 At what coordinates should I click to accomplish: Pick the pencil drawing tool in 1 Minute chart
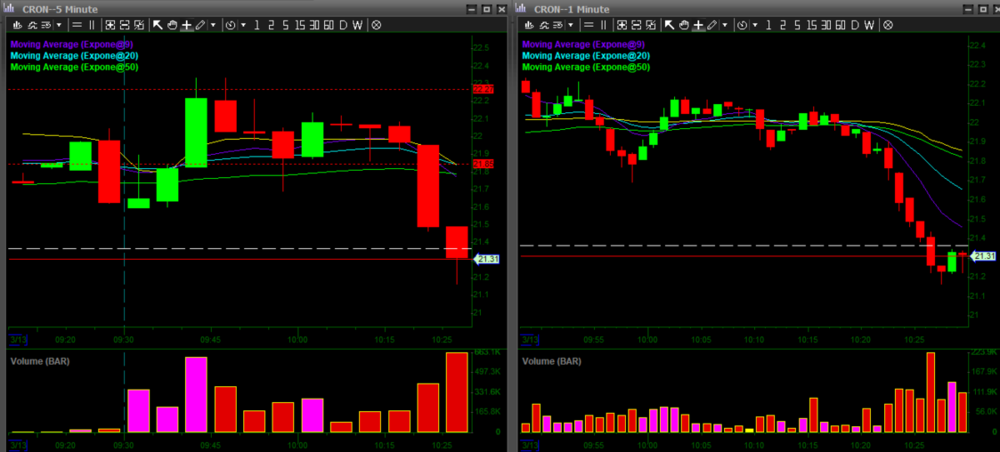712,24
